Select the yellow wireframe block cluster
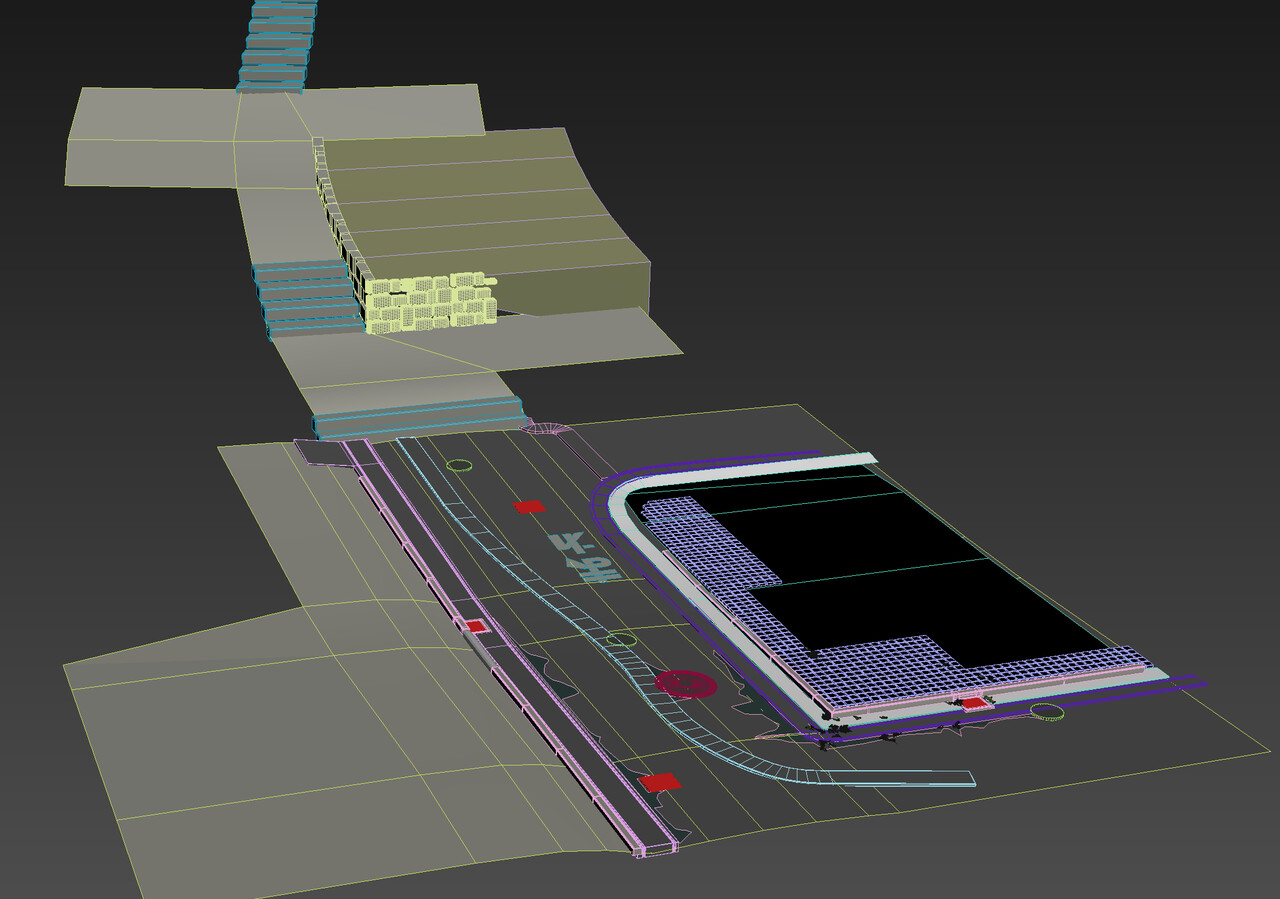Viewport: 1280px width, 899px height. [430, 301]
